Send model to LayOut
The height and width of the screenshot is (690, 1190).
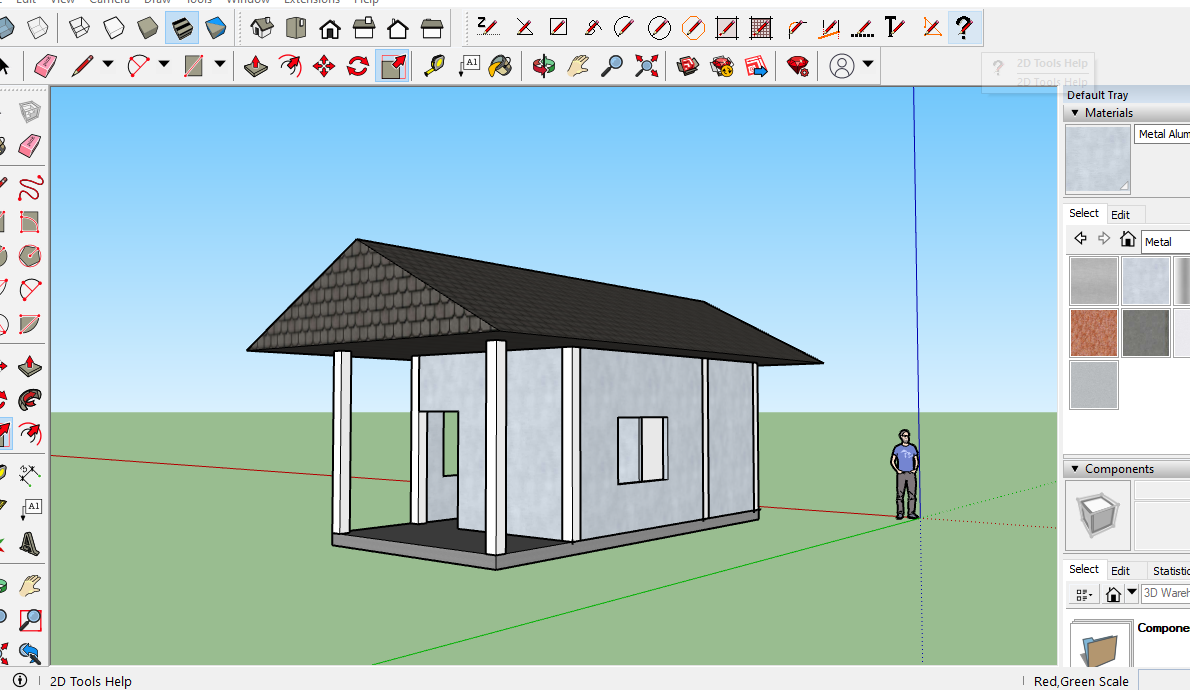point(757,66)
